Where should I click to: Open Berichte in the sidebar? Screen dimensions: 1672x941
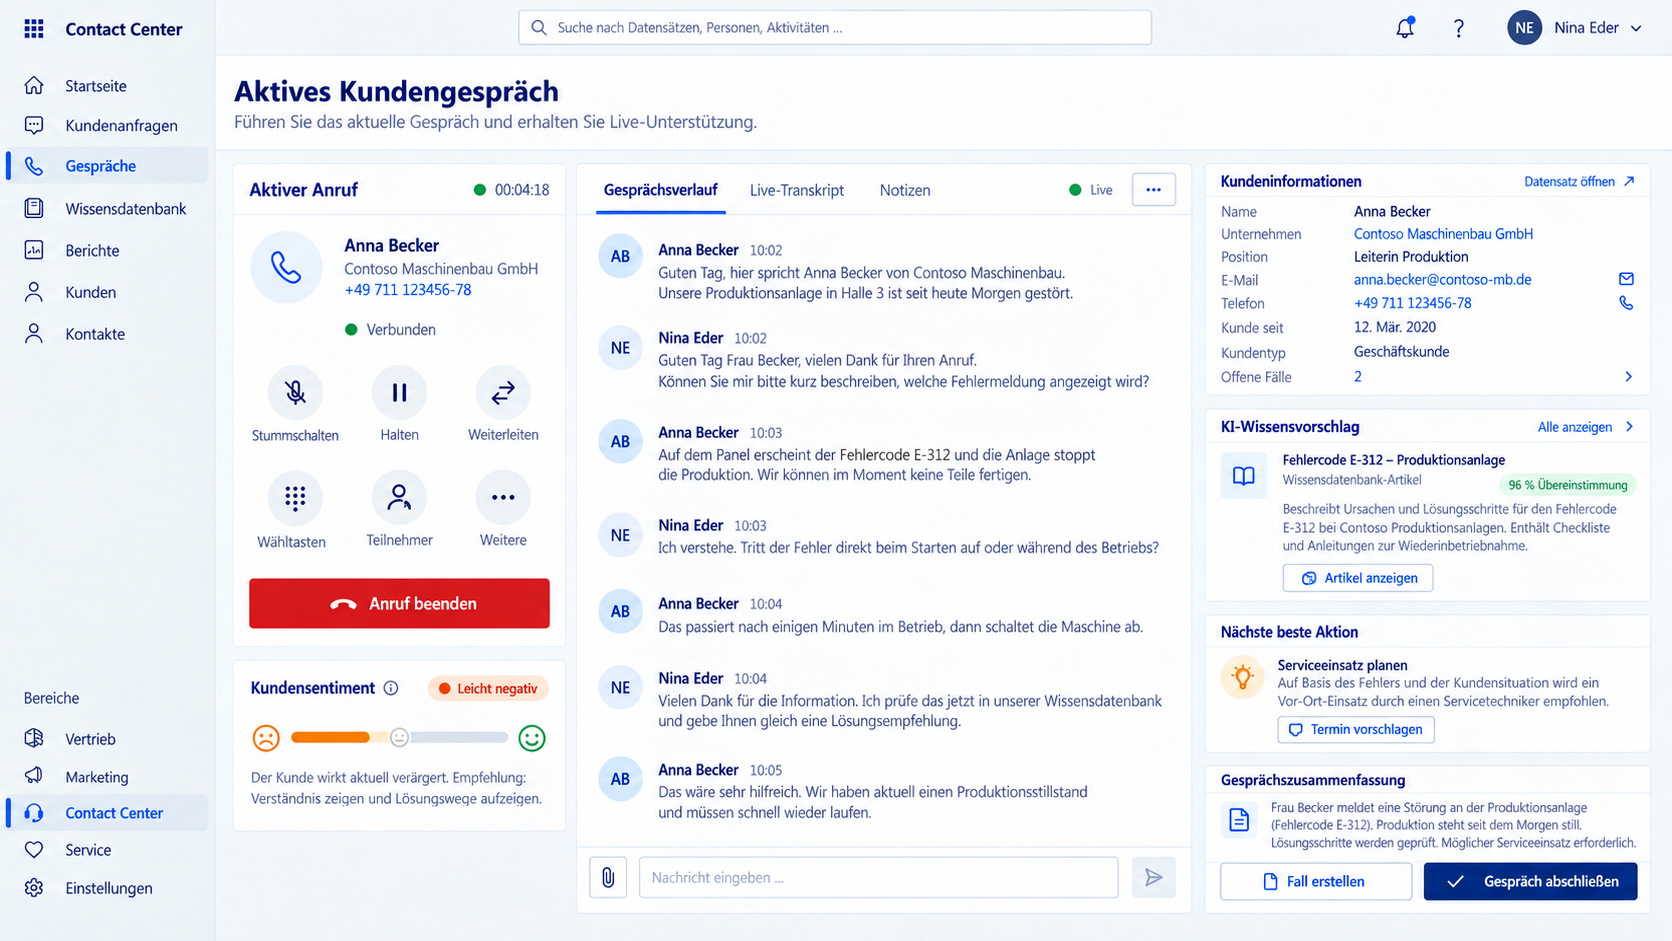[x=108, y=251]
